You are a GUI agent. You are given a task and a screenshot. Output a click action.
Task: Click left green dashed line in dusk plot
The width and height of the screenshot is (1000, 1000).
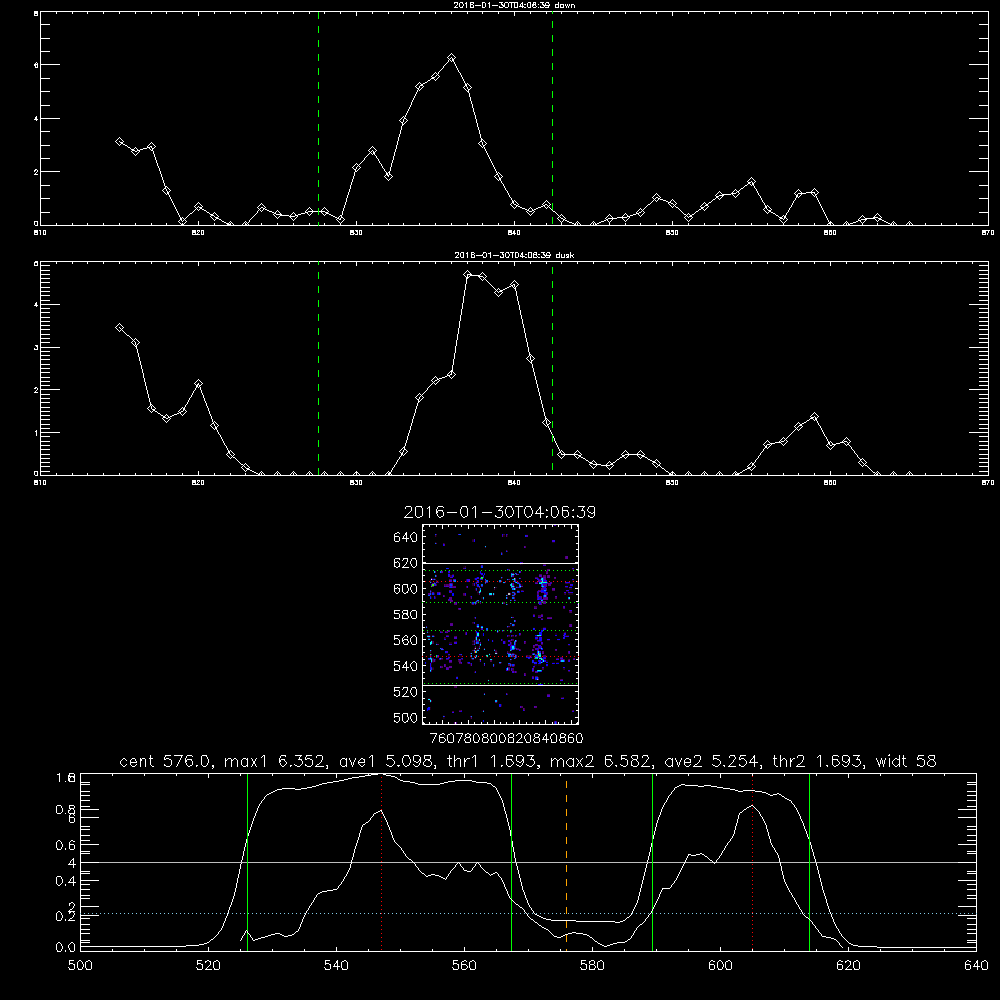pos(318,369)
